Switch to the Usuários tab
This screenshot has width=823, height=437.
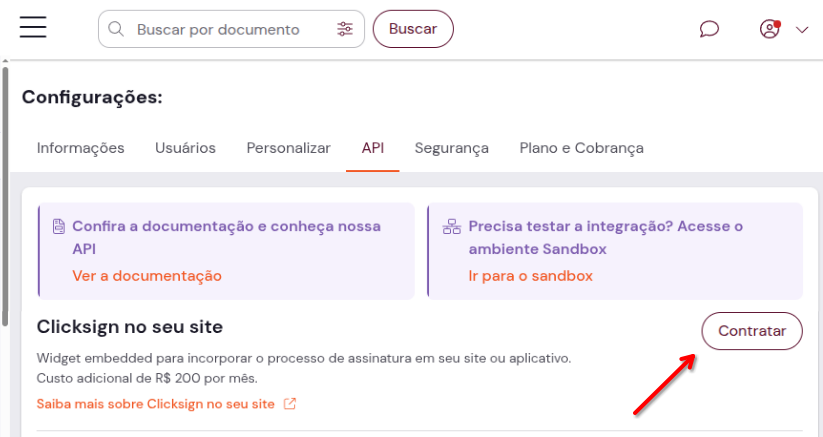pyautogui.click(x=185, y=148)
